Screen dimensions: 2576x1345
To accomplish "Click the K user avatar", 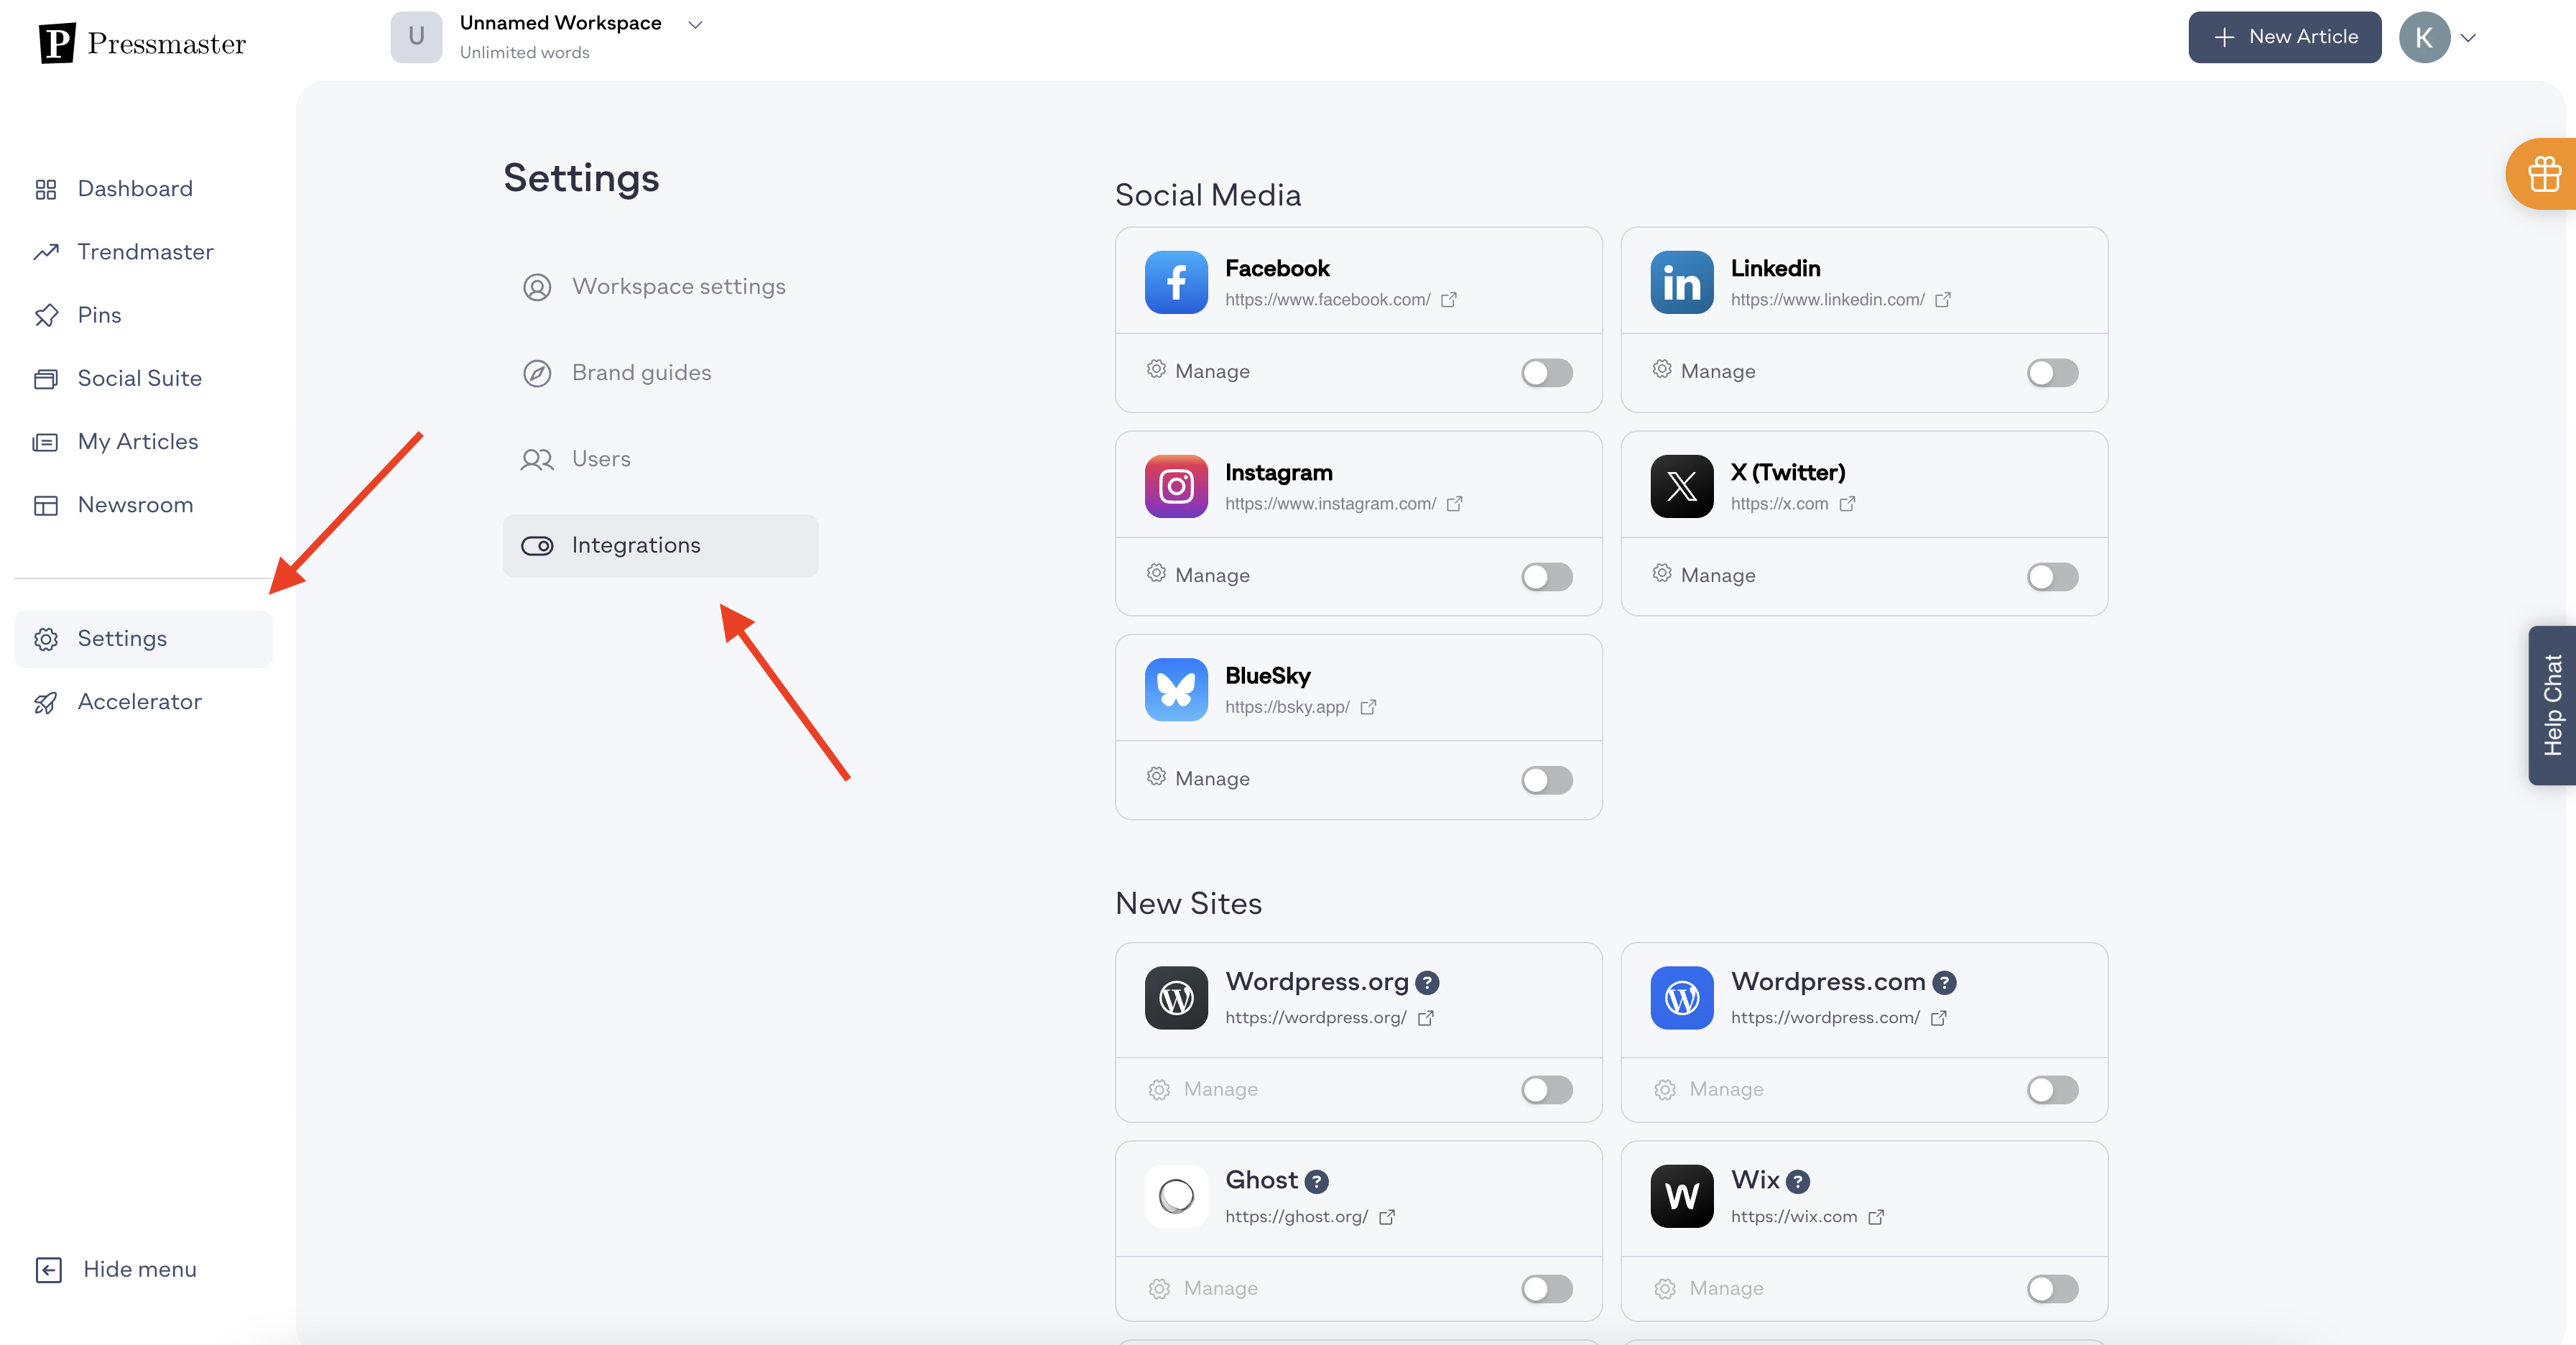I will click(x=2424, y=37).
